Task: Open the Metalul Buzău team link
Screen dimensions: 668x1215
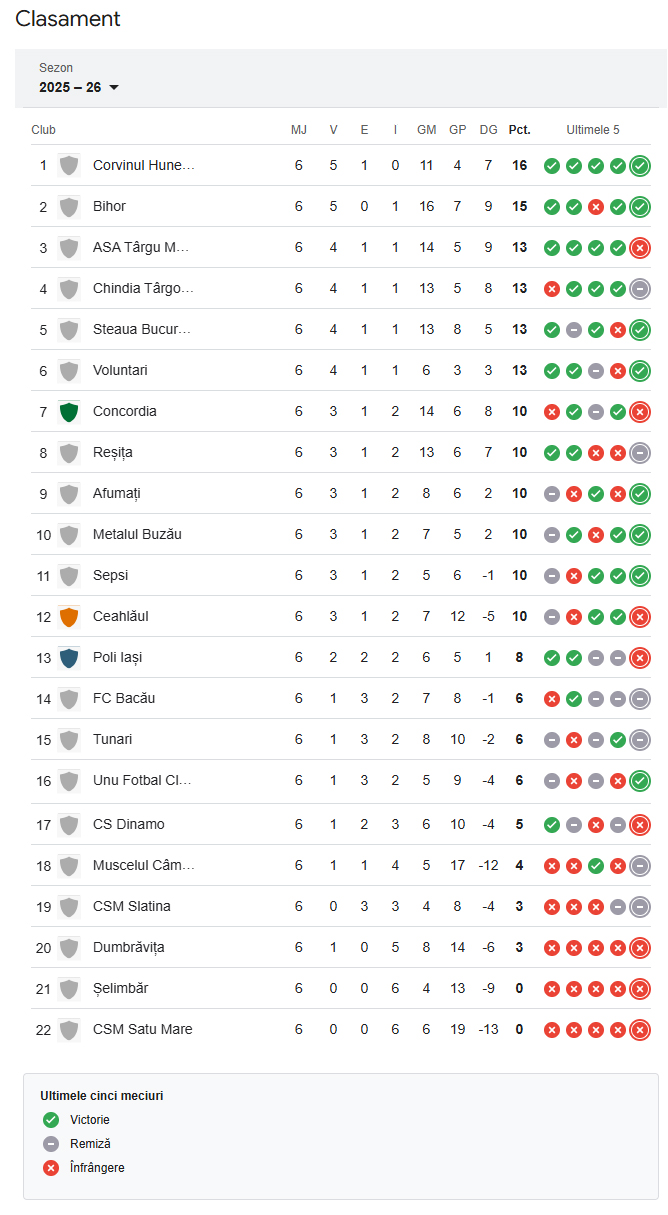Action: [137, 535]
